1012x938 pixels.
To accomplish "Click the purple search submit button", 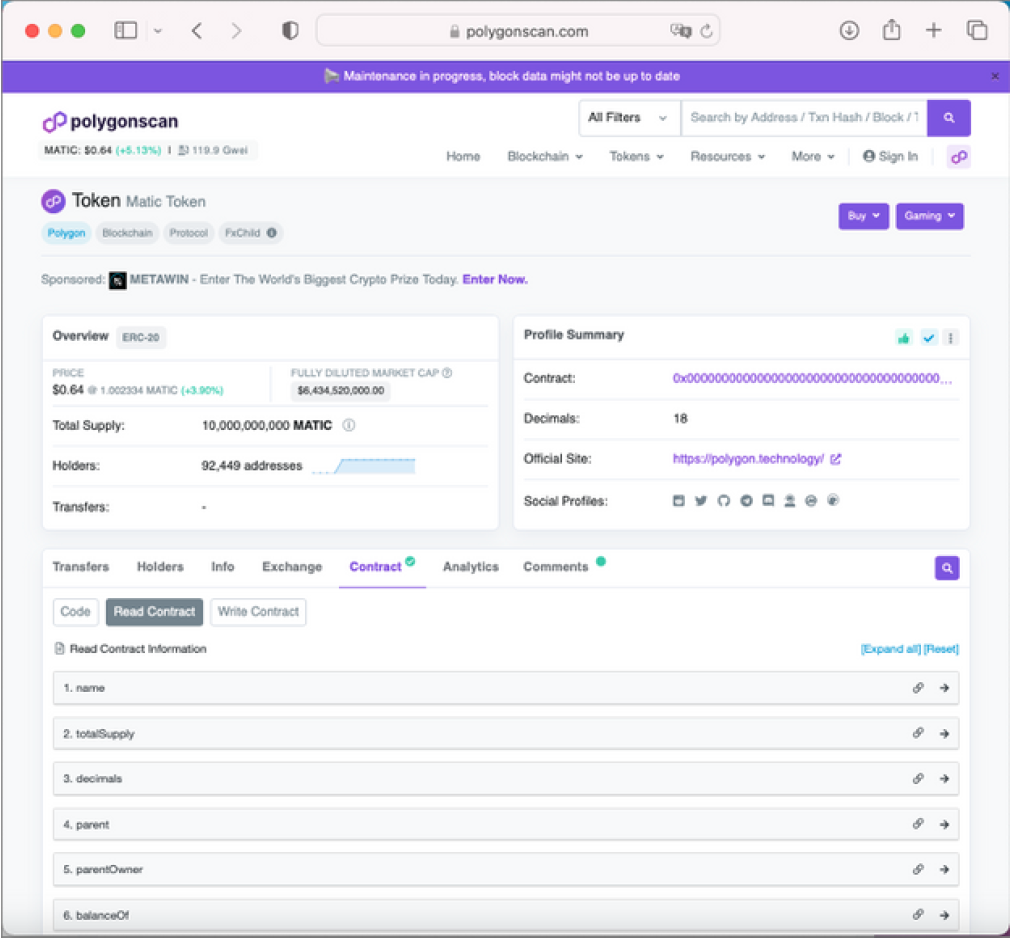I will click(948, 117).
